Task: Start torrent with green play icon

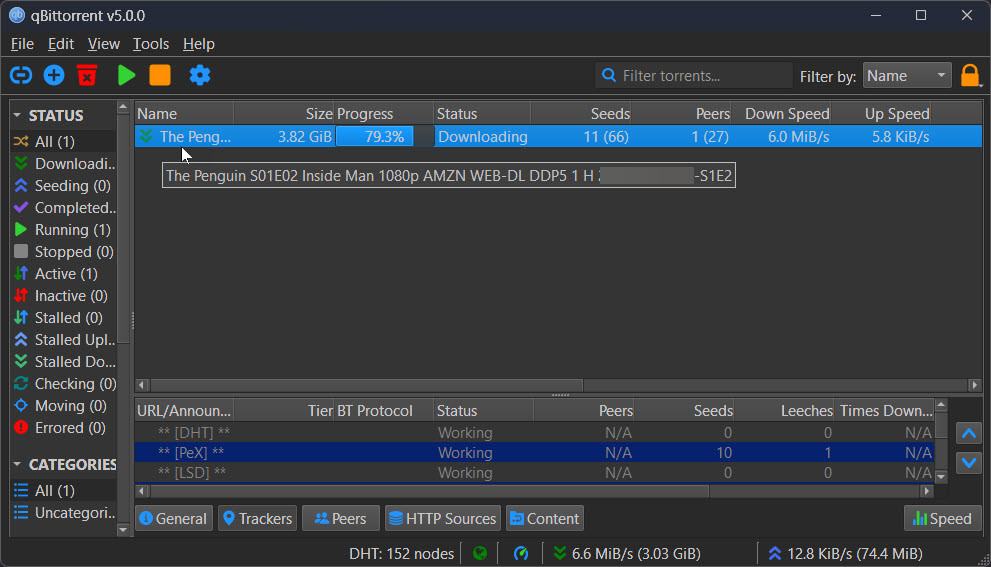Action: pos(126,75)
